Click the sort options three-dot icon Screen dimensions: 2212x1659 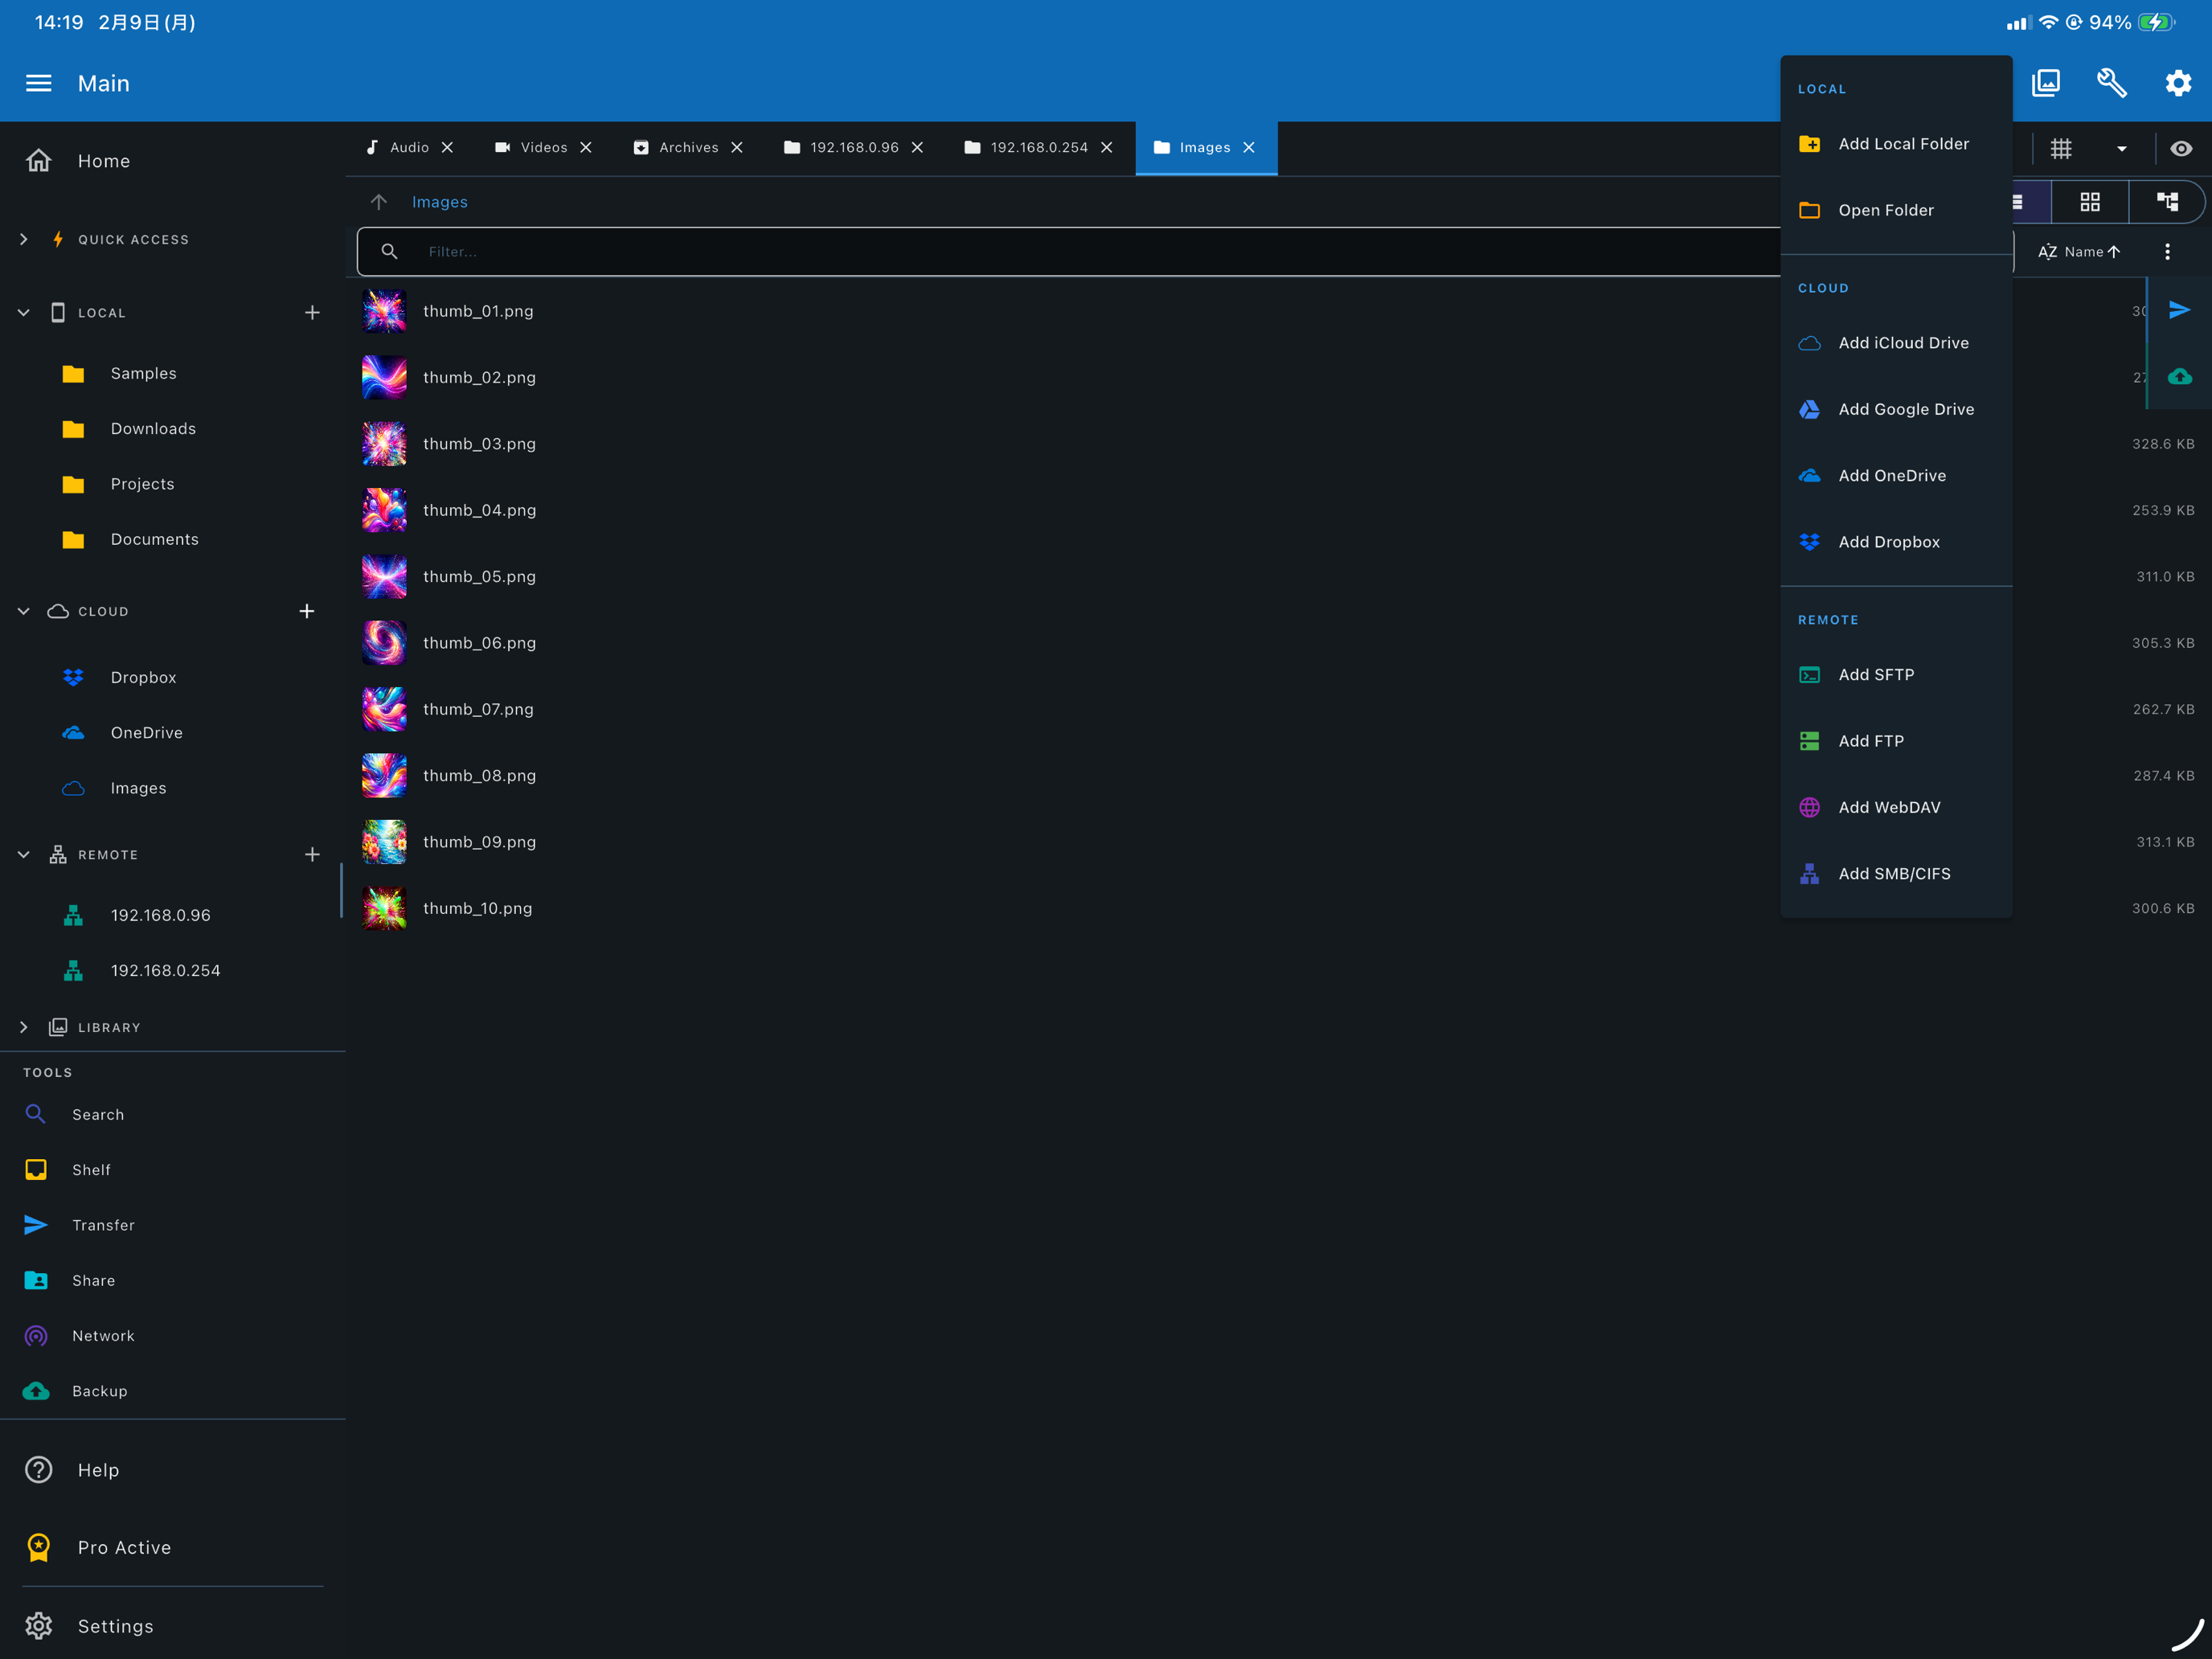point(2168,251)
